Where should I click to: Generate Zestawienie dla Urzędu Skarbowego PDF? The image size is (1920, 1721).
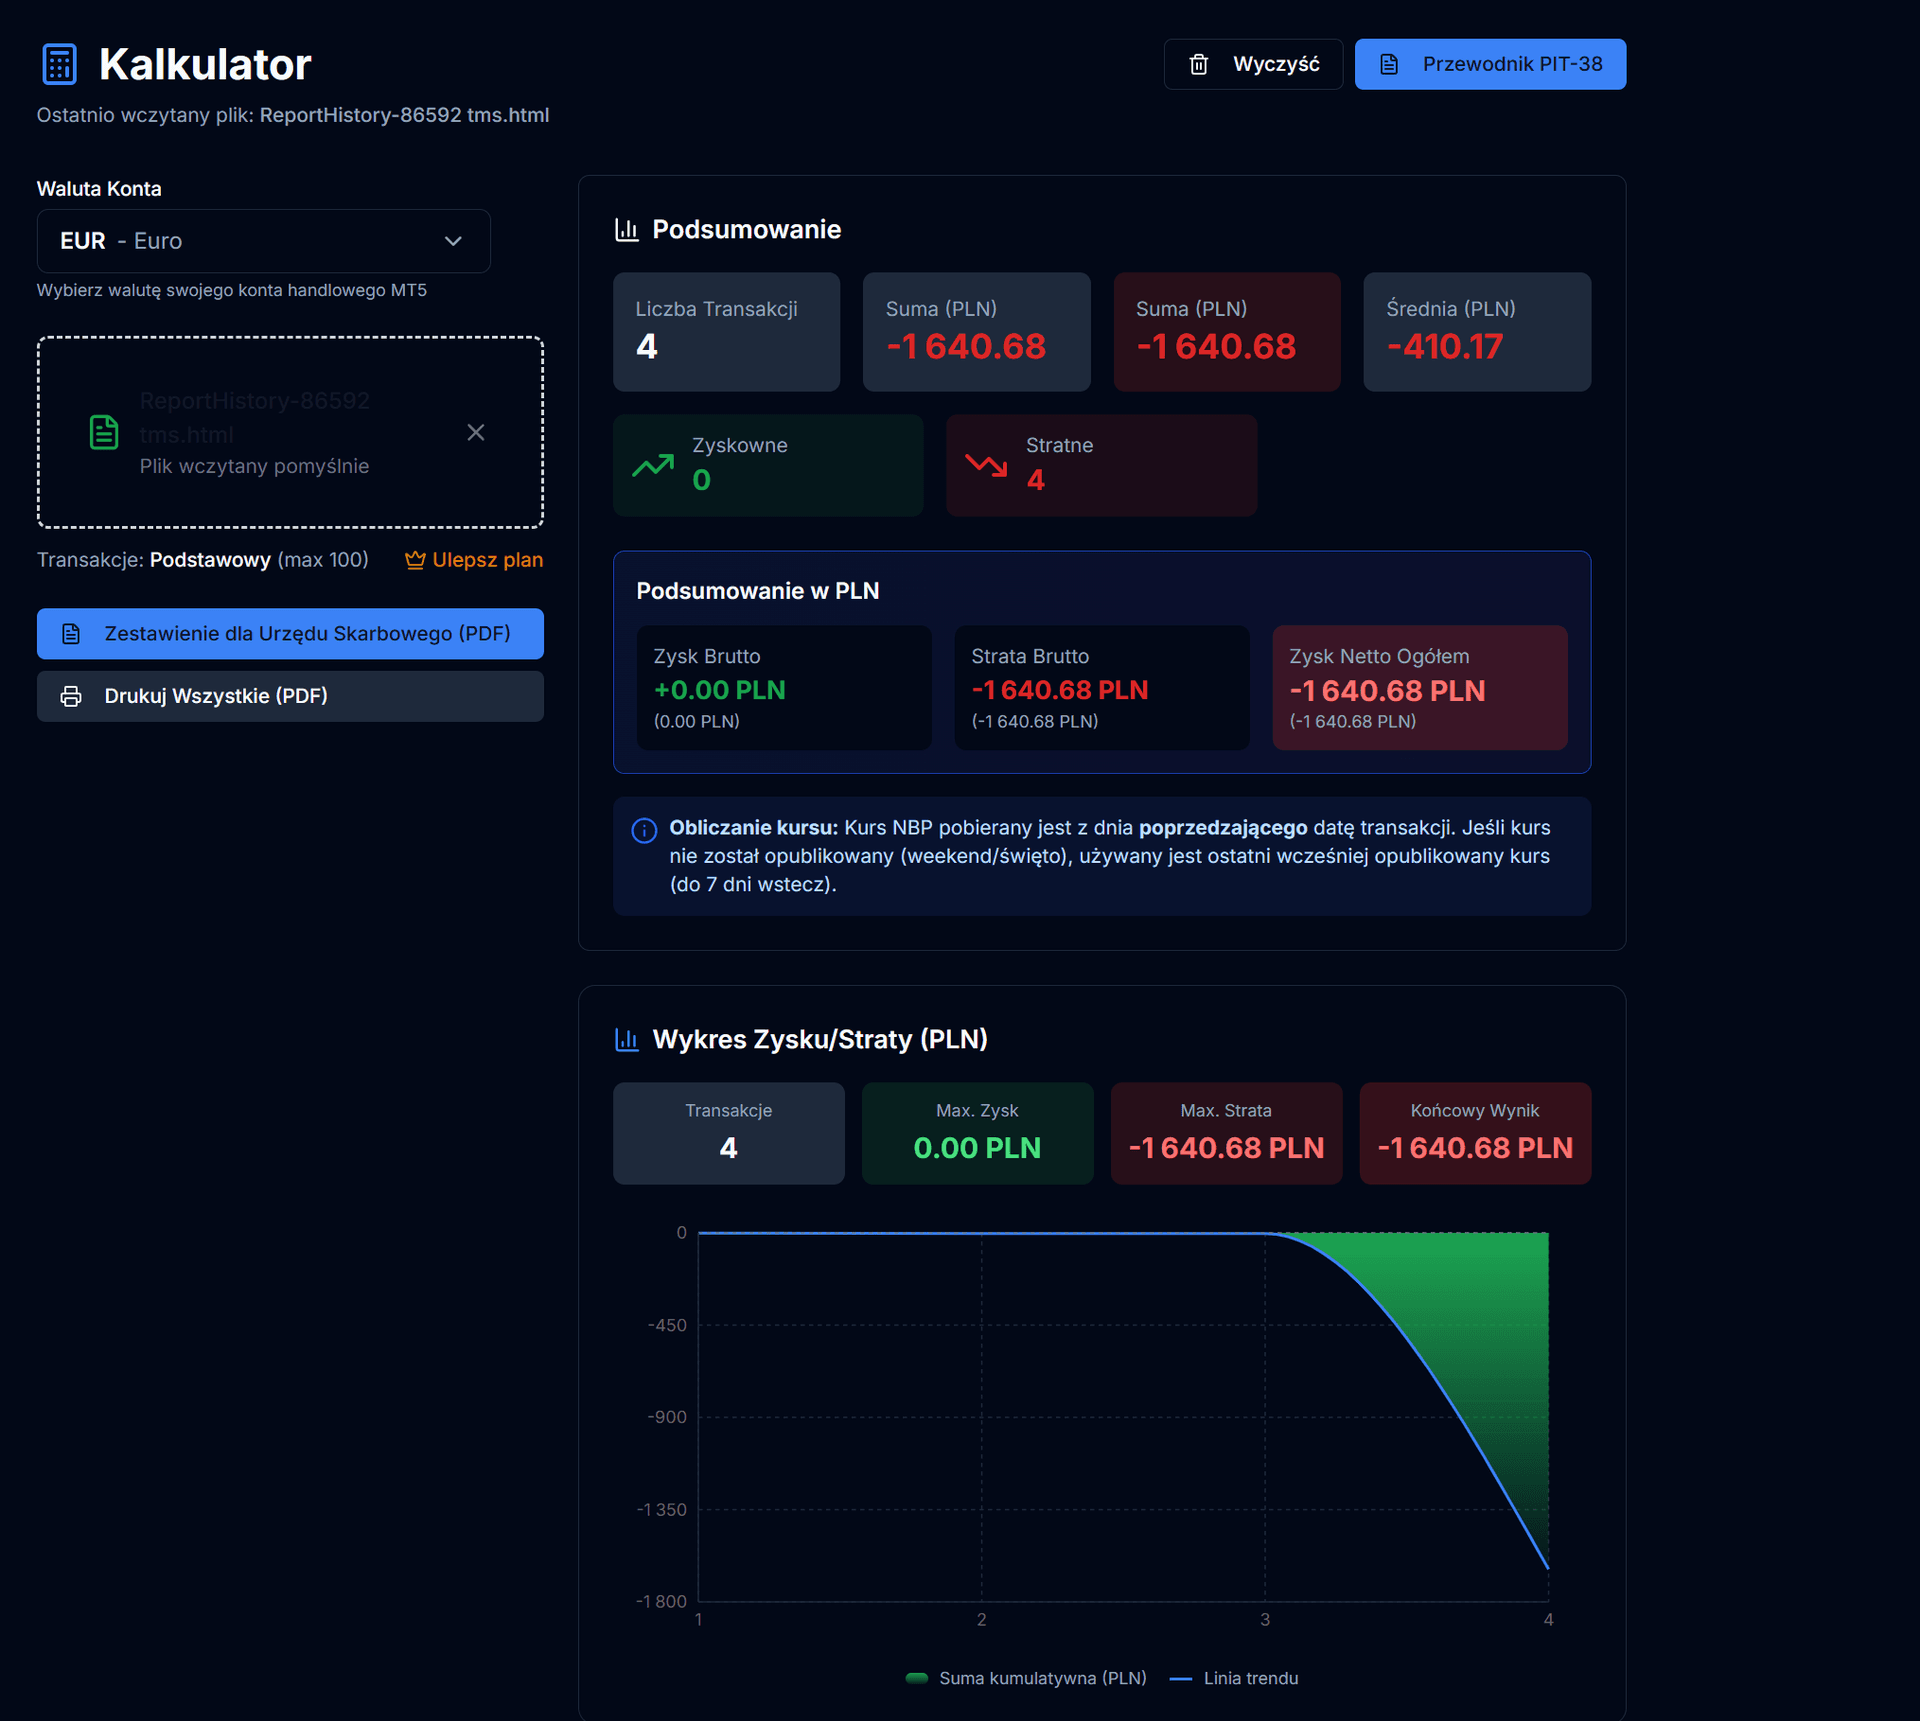click(x=290, y=634)
